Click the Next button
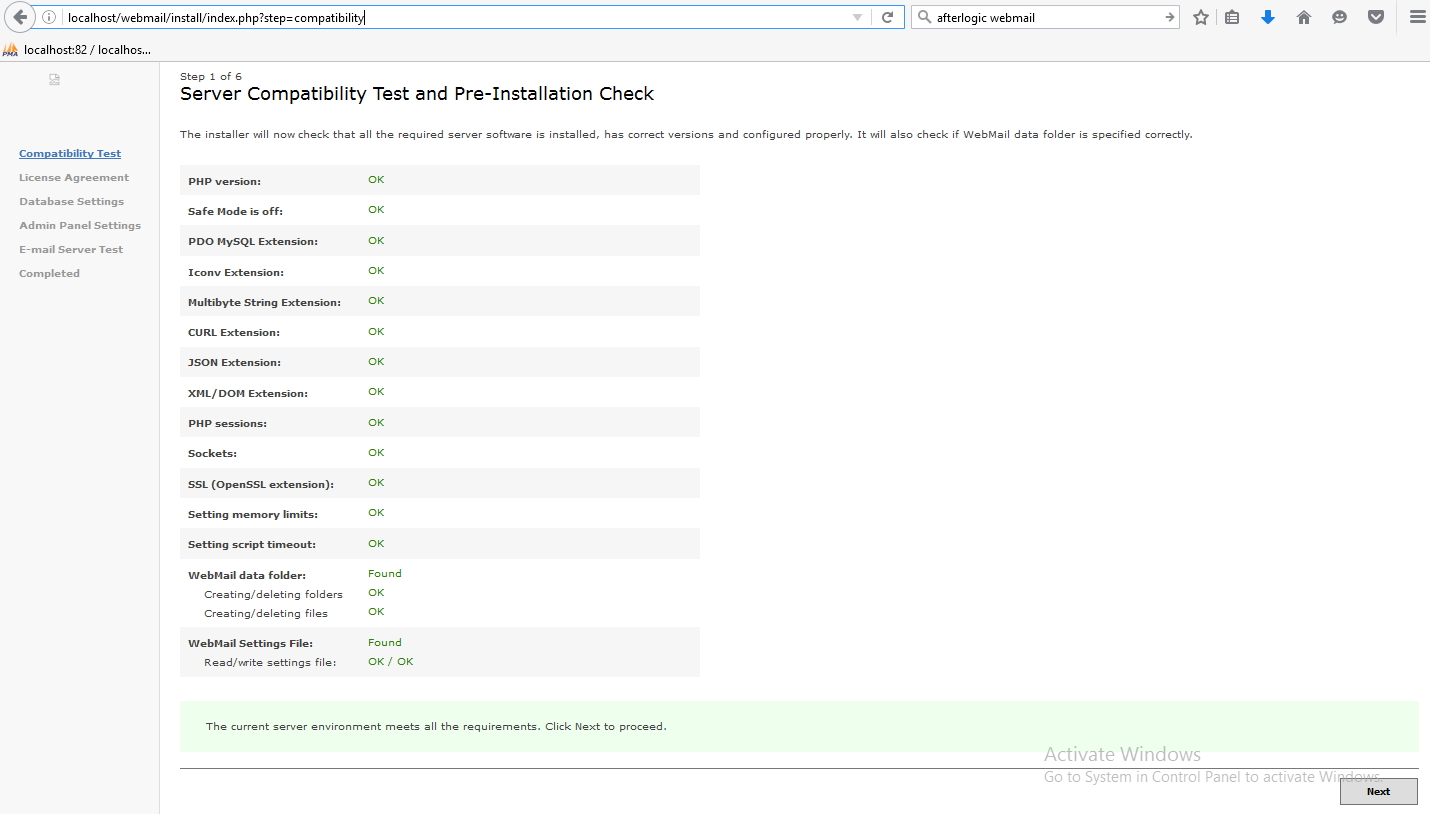The width and height of the screenshot is (1430, 814). pos(1379,791)
